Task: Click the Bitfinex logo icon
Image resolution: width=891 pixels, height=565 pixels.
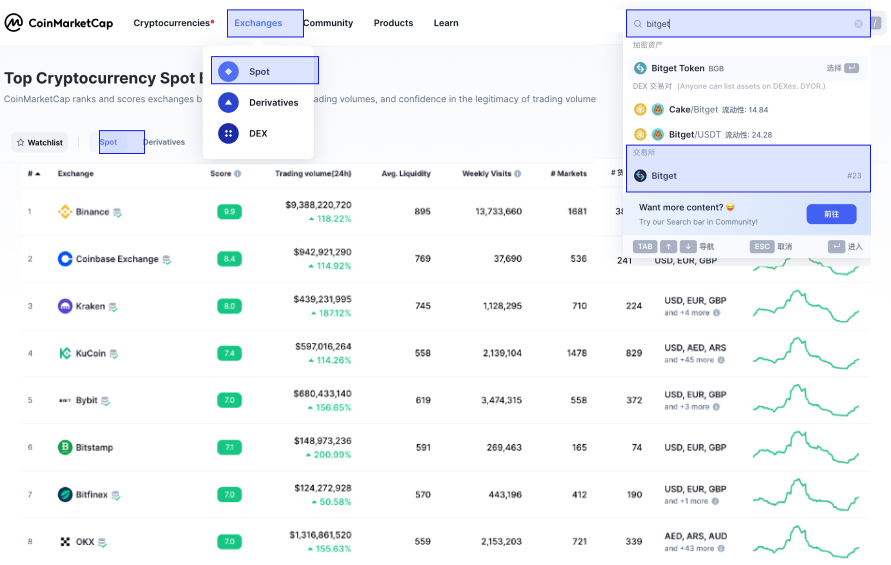Action: [x=65, y=495]
